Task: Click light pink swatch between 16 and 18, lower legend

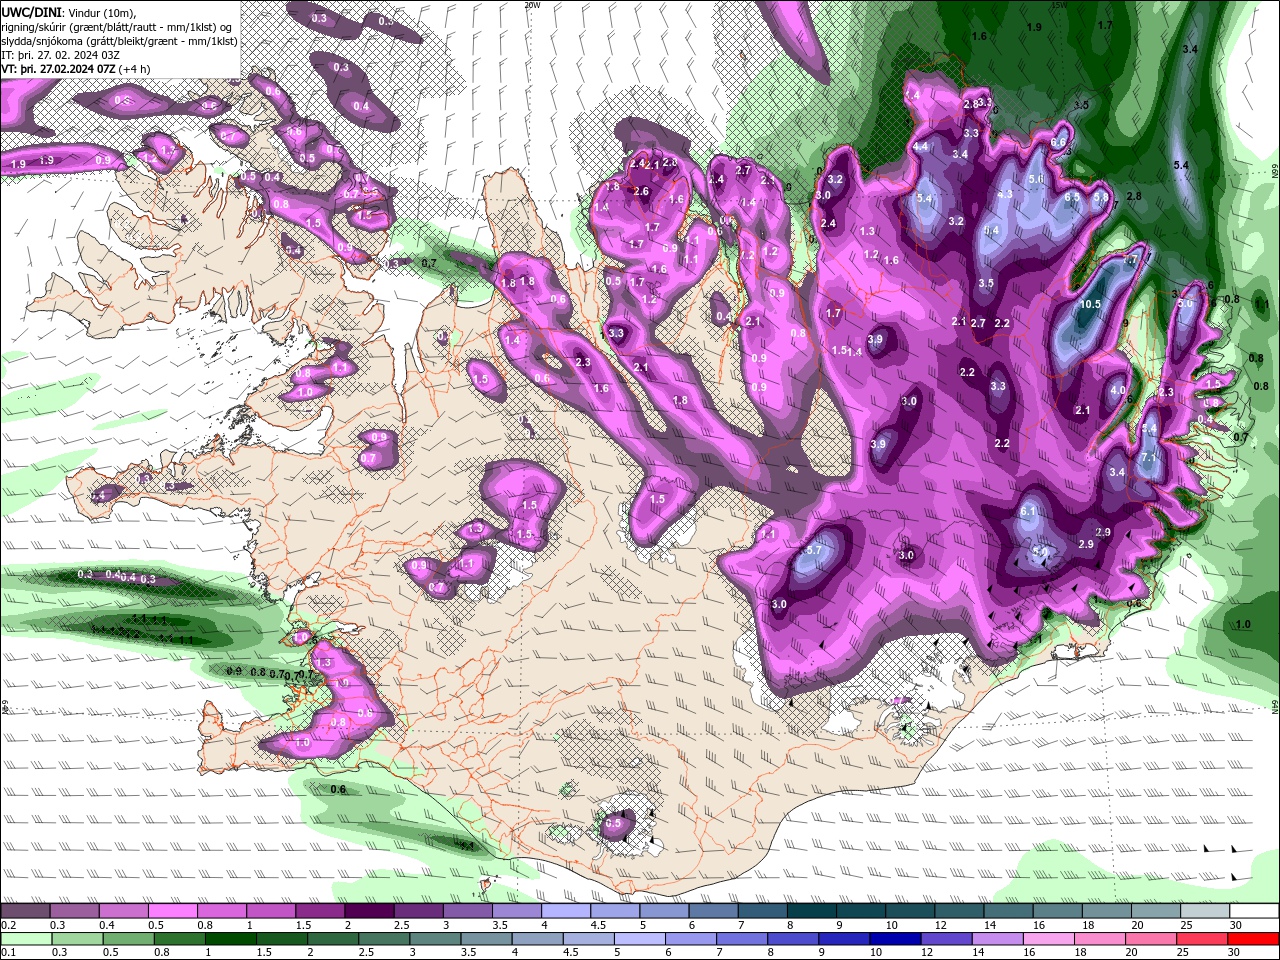Action: pyautogui.click(x=1048, y=939)
